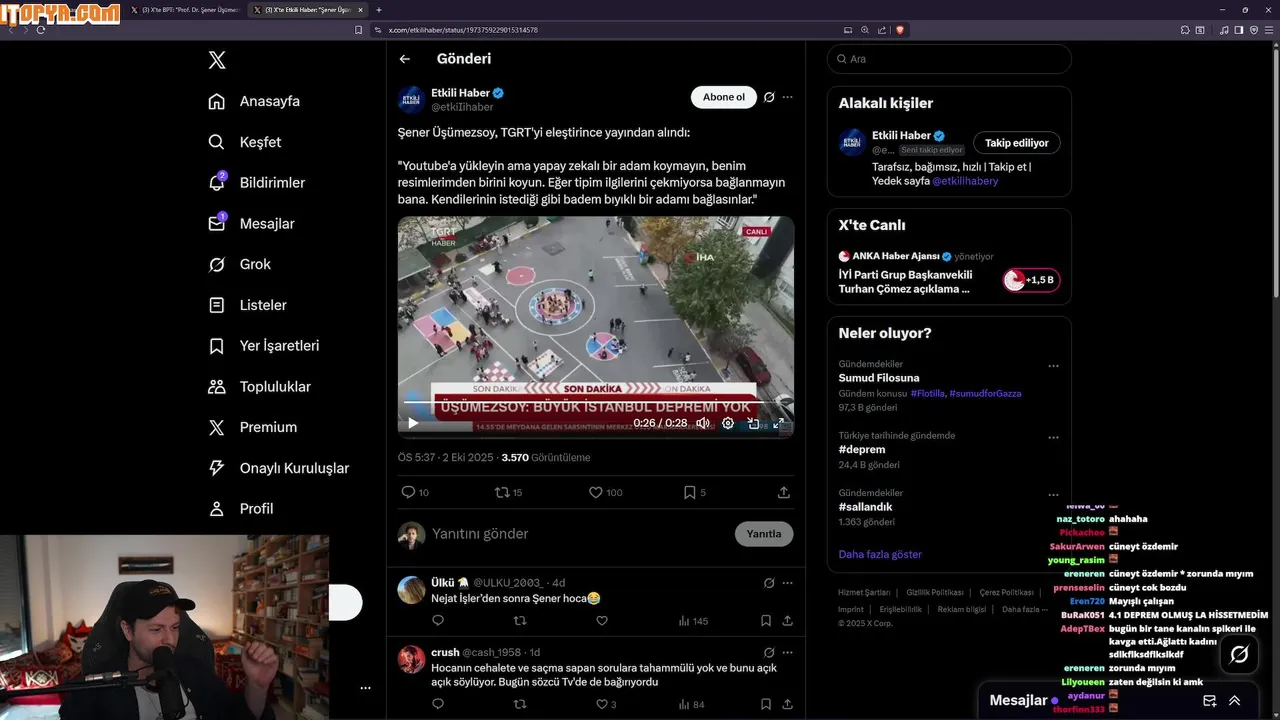Go back using the Gönderi back arrow
Image resolution: width=1280 pixels, height=720 pixels.
[x=405, y=59]
